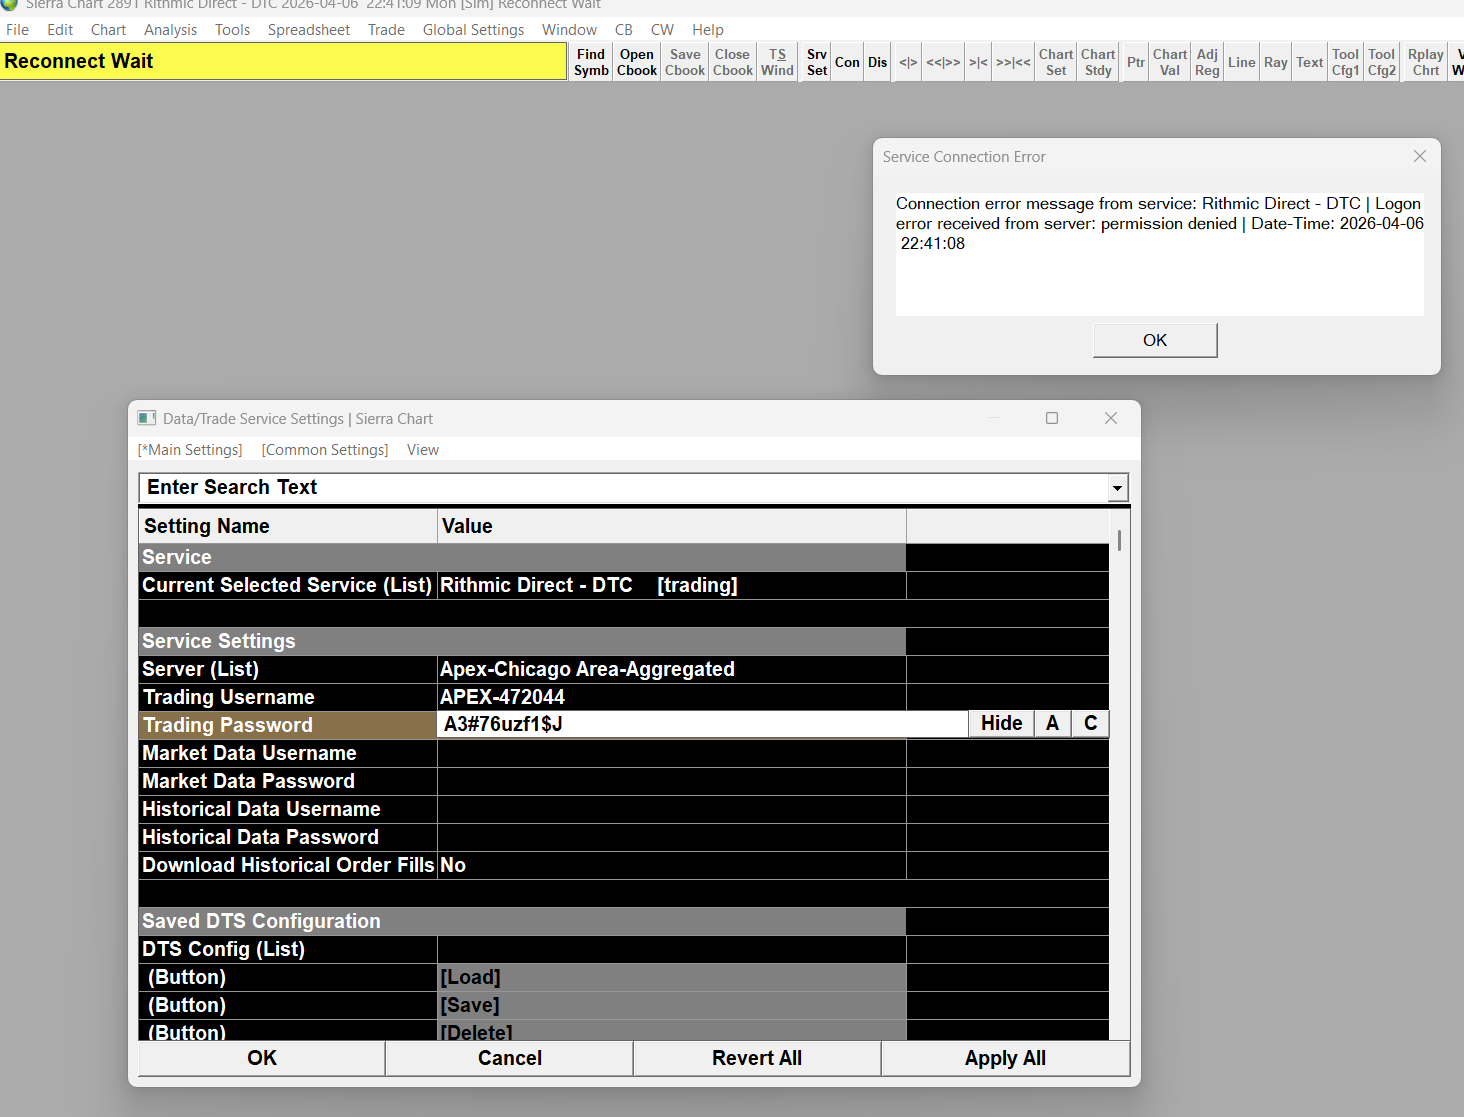Open the Window menu
The height and width of the screenshot is (1117, 1464).
(x=570, y=30)
